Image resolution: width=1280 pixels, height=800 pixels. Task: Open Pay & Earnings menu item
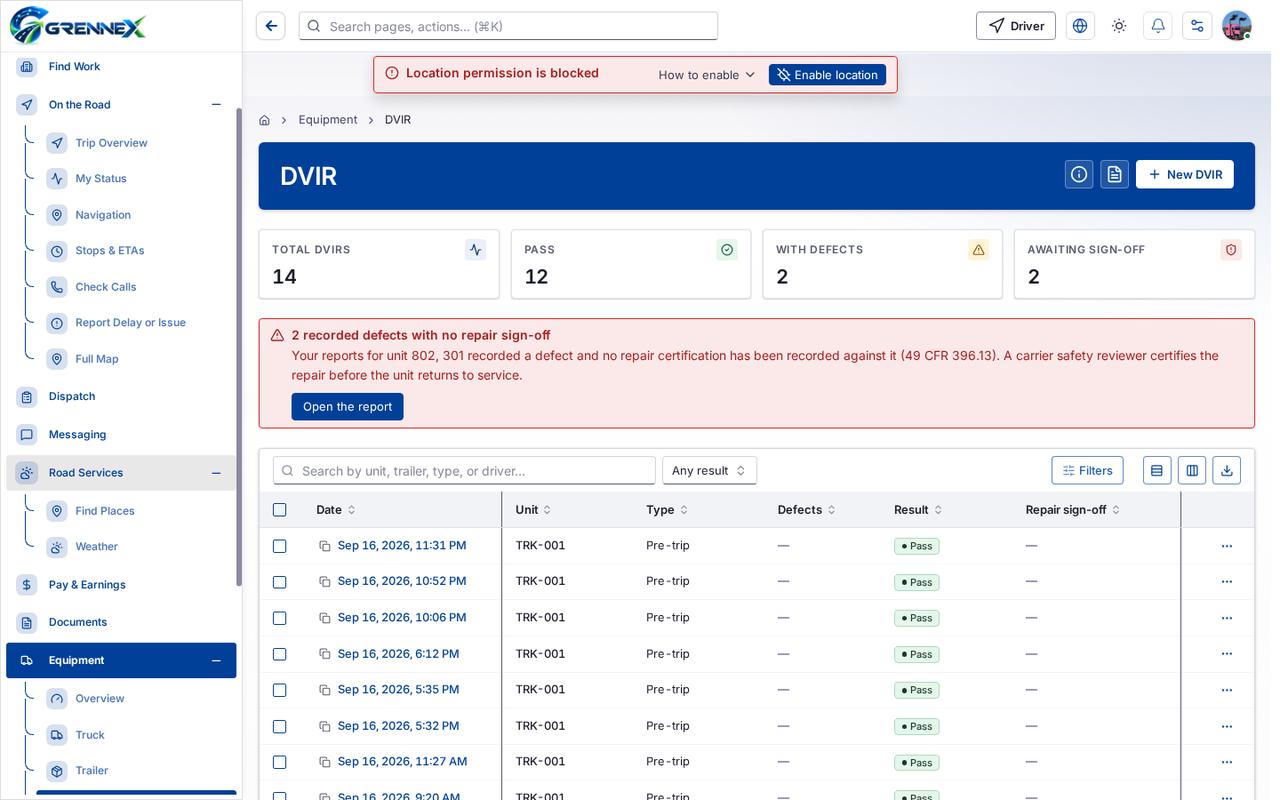(87, 585)
